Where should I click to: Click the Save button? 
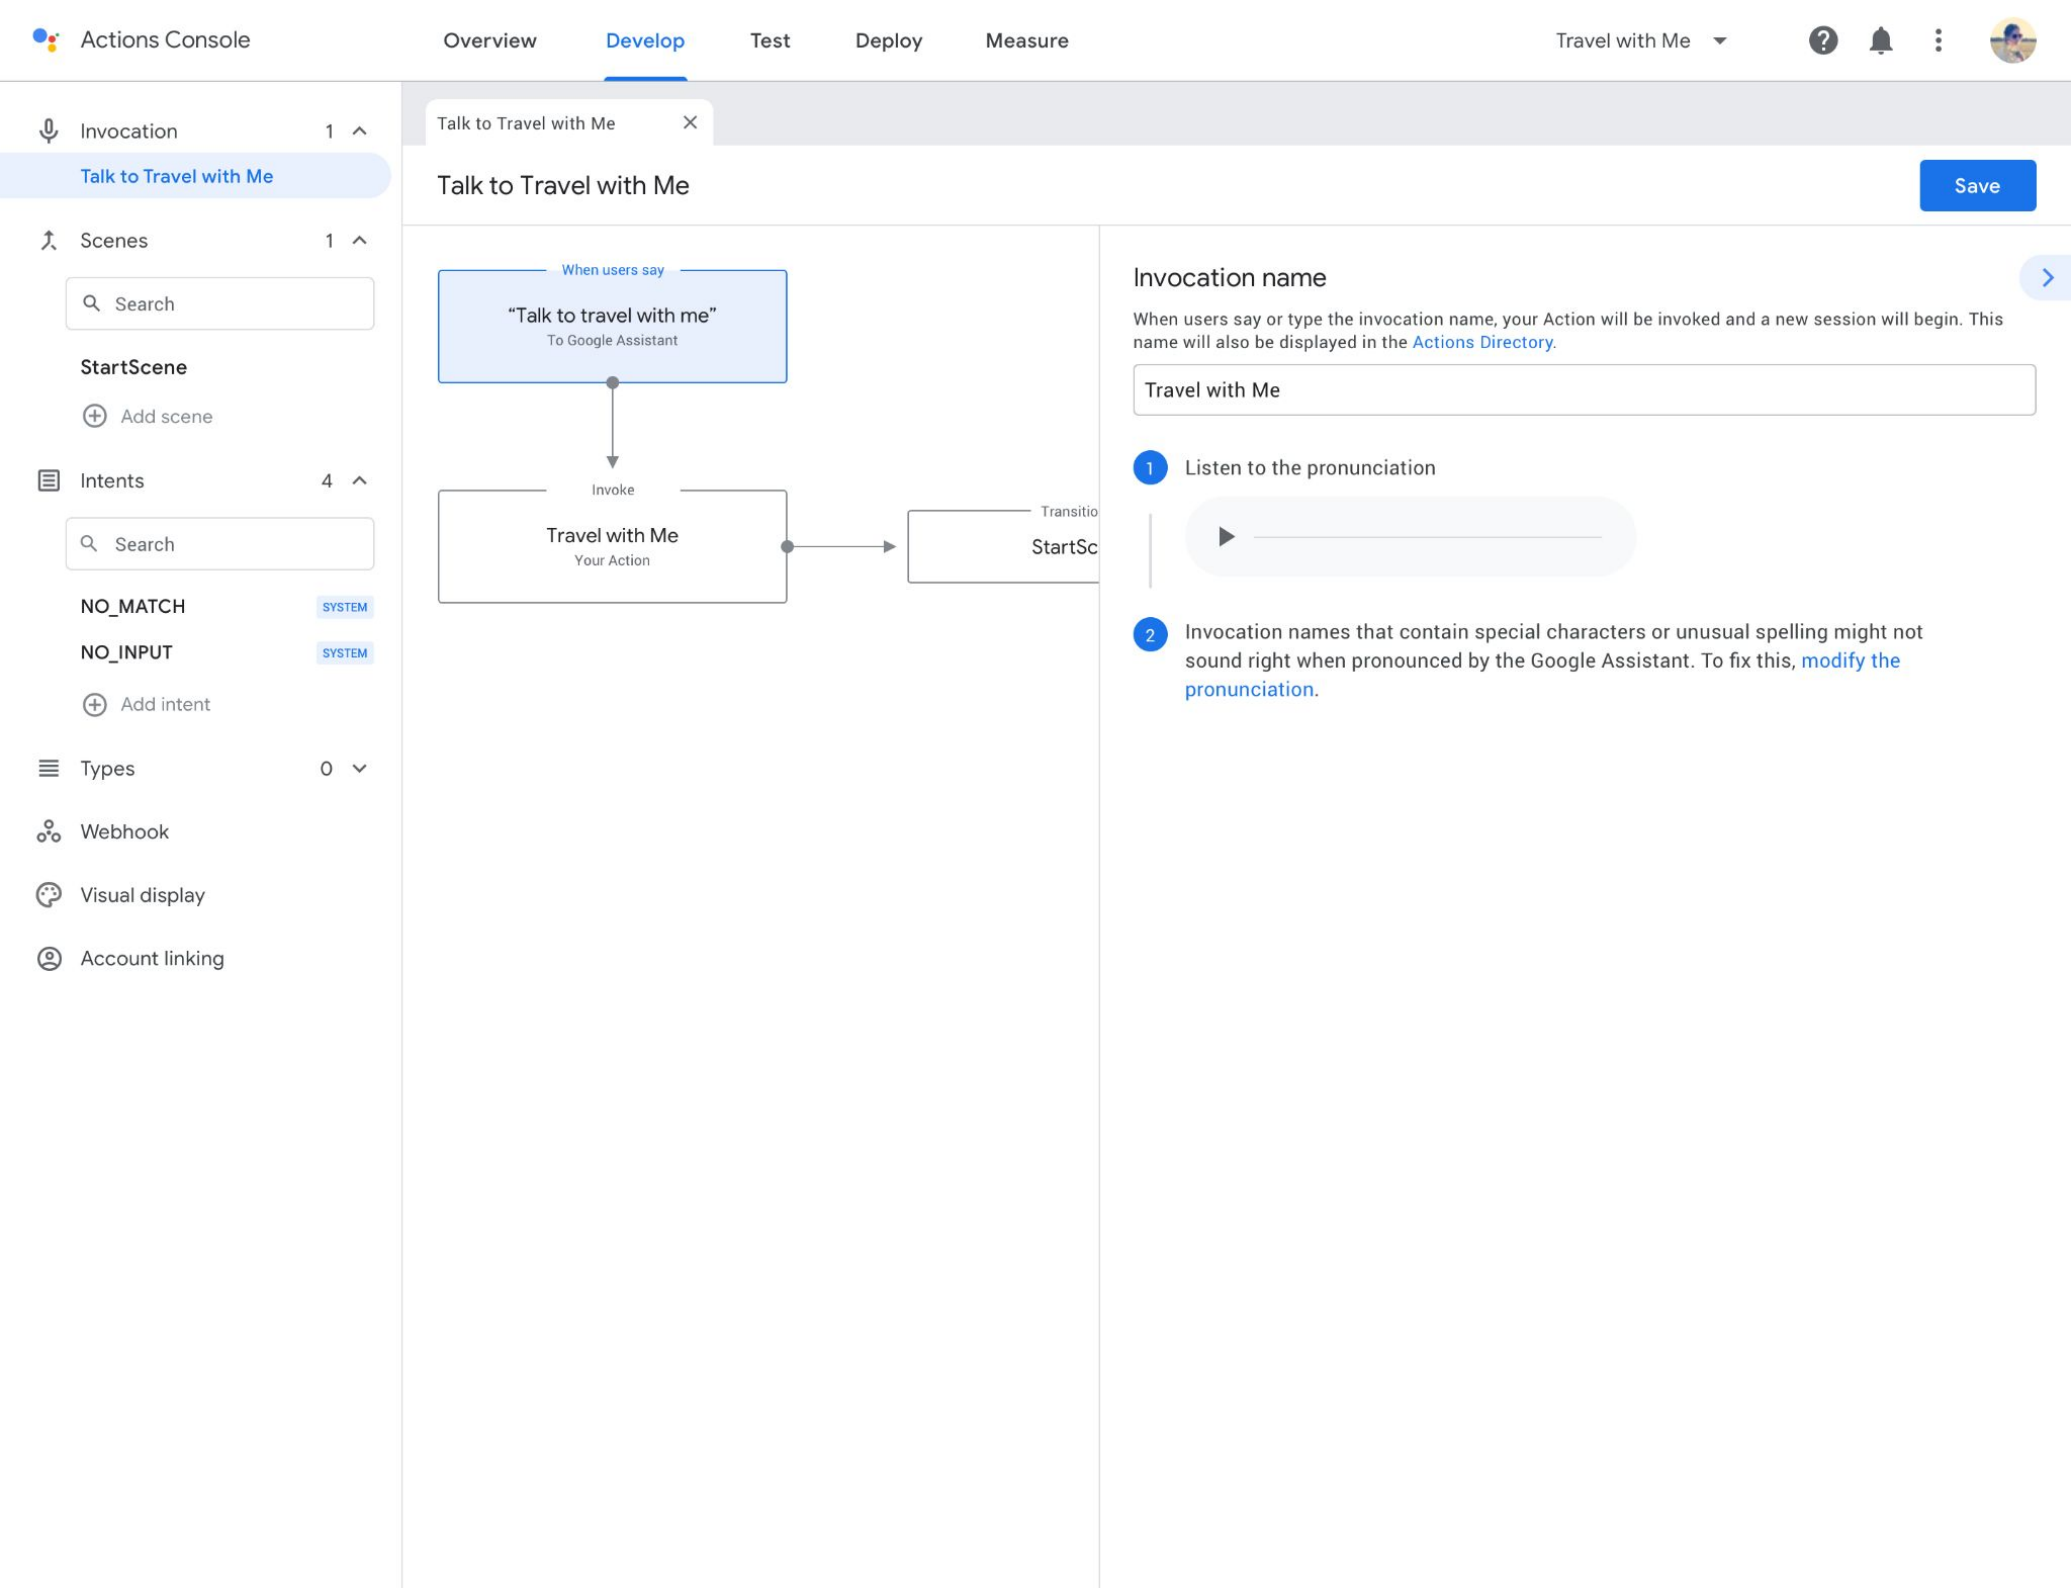click(1976, 185)
